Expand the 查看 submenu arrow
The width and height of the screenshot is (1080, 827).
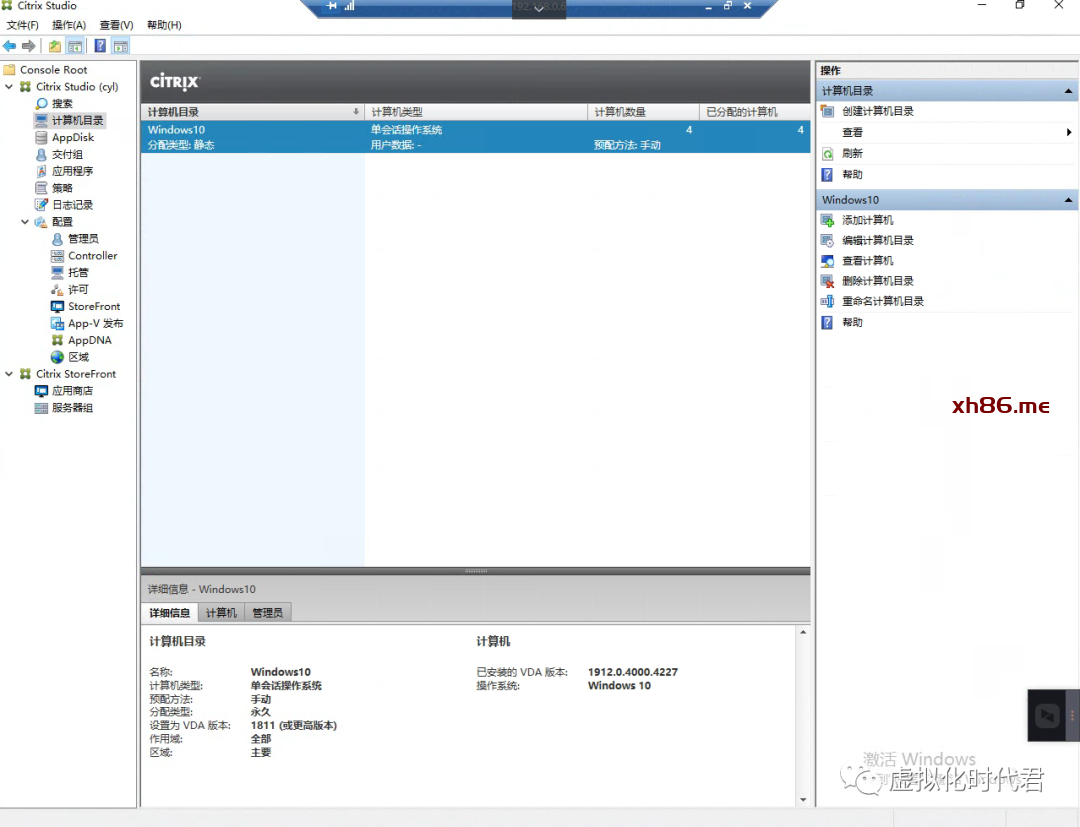pyautogui.click(x=1068, y=132)
